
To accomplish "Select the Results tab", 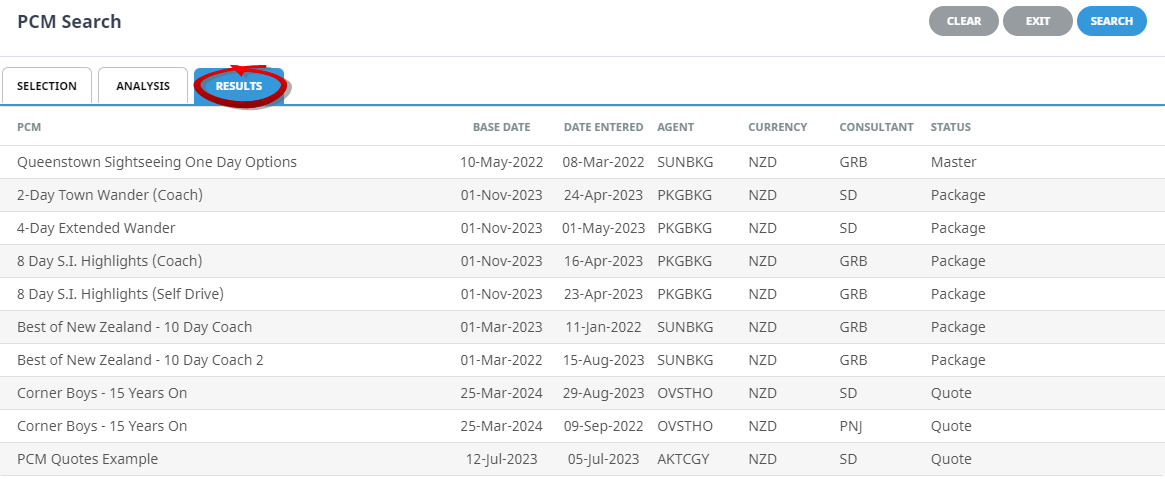I will point(239,86).
